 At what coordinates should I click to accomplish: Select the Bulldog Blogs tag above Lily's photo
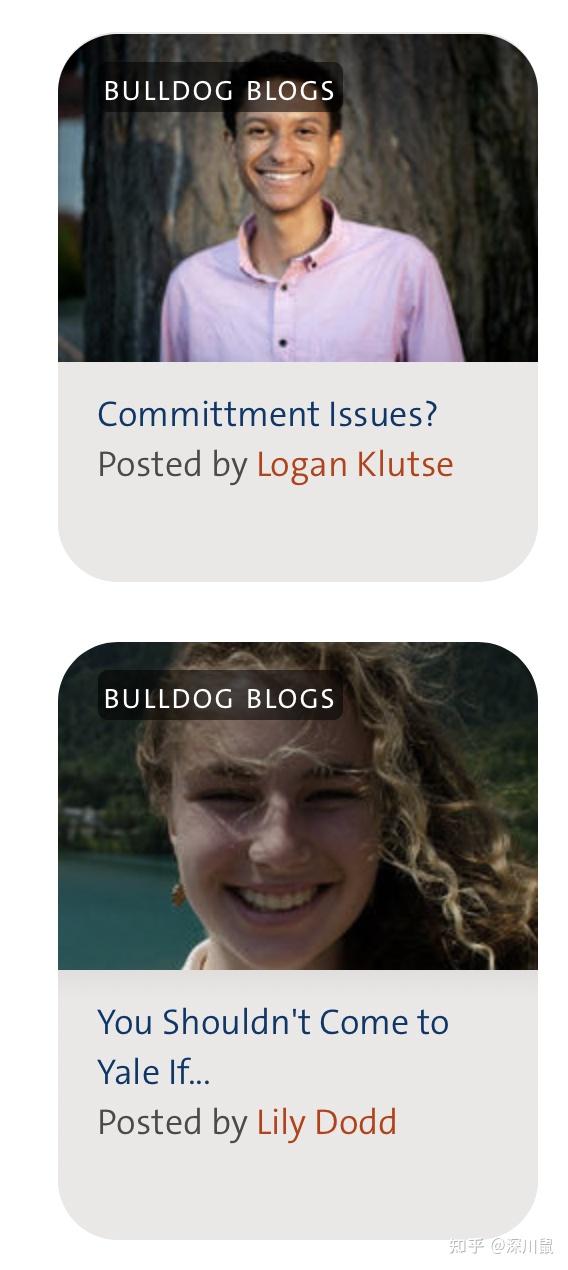220,698
